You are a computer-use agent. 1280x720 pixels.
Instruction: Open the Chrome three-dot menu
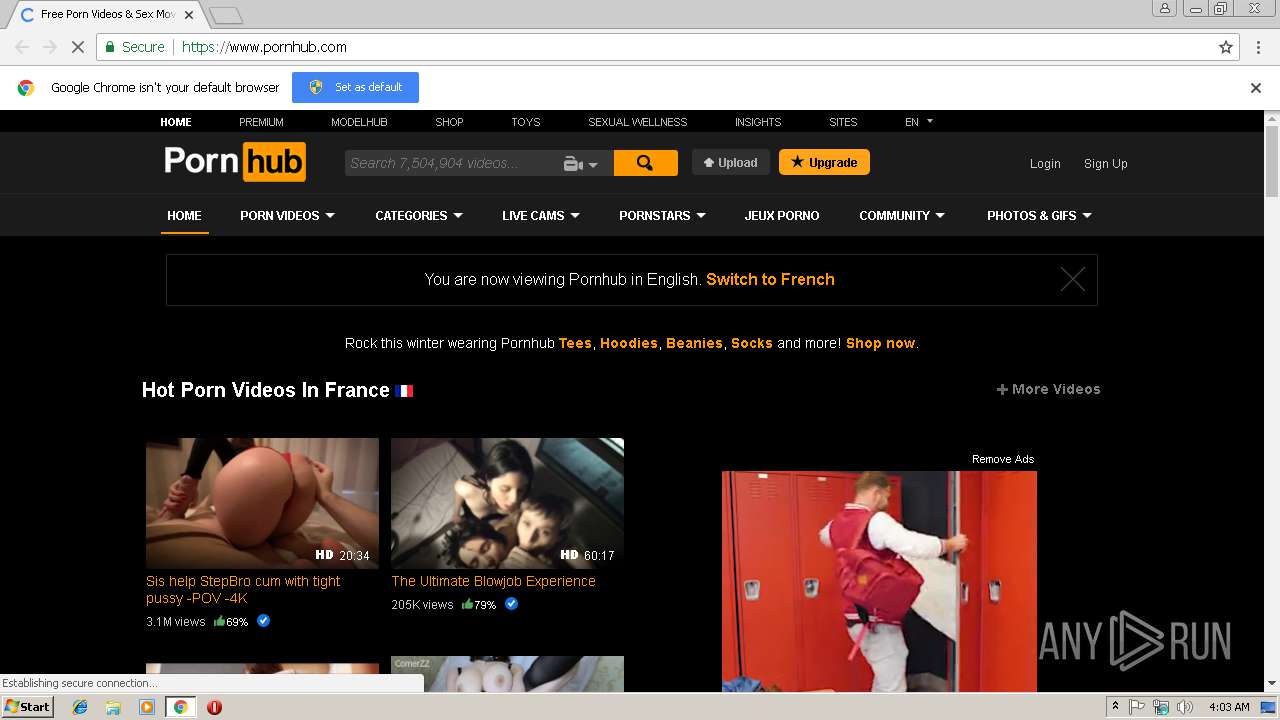click(1257, 47)
